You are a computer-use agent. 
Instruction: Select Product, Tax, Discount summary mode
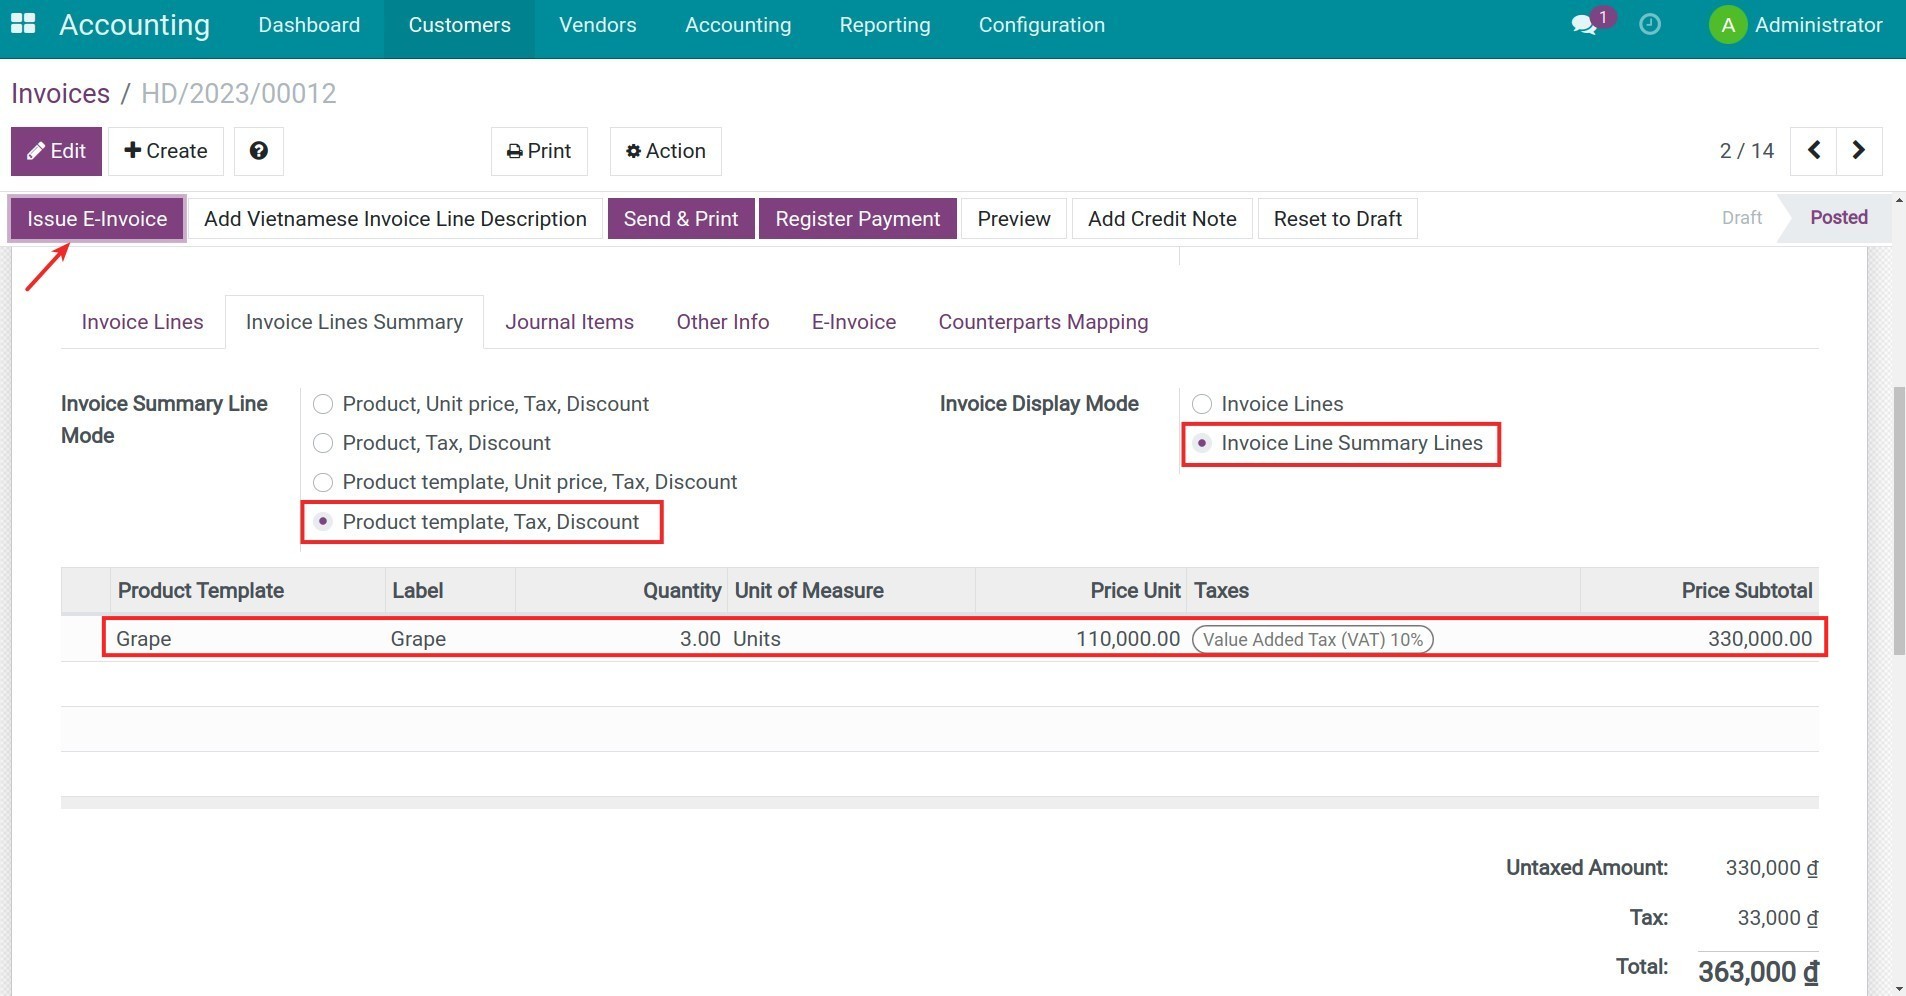pos(322,443)
